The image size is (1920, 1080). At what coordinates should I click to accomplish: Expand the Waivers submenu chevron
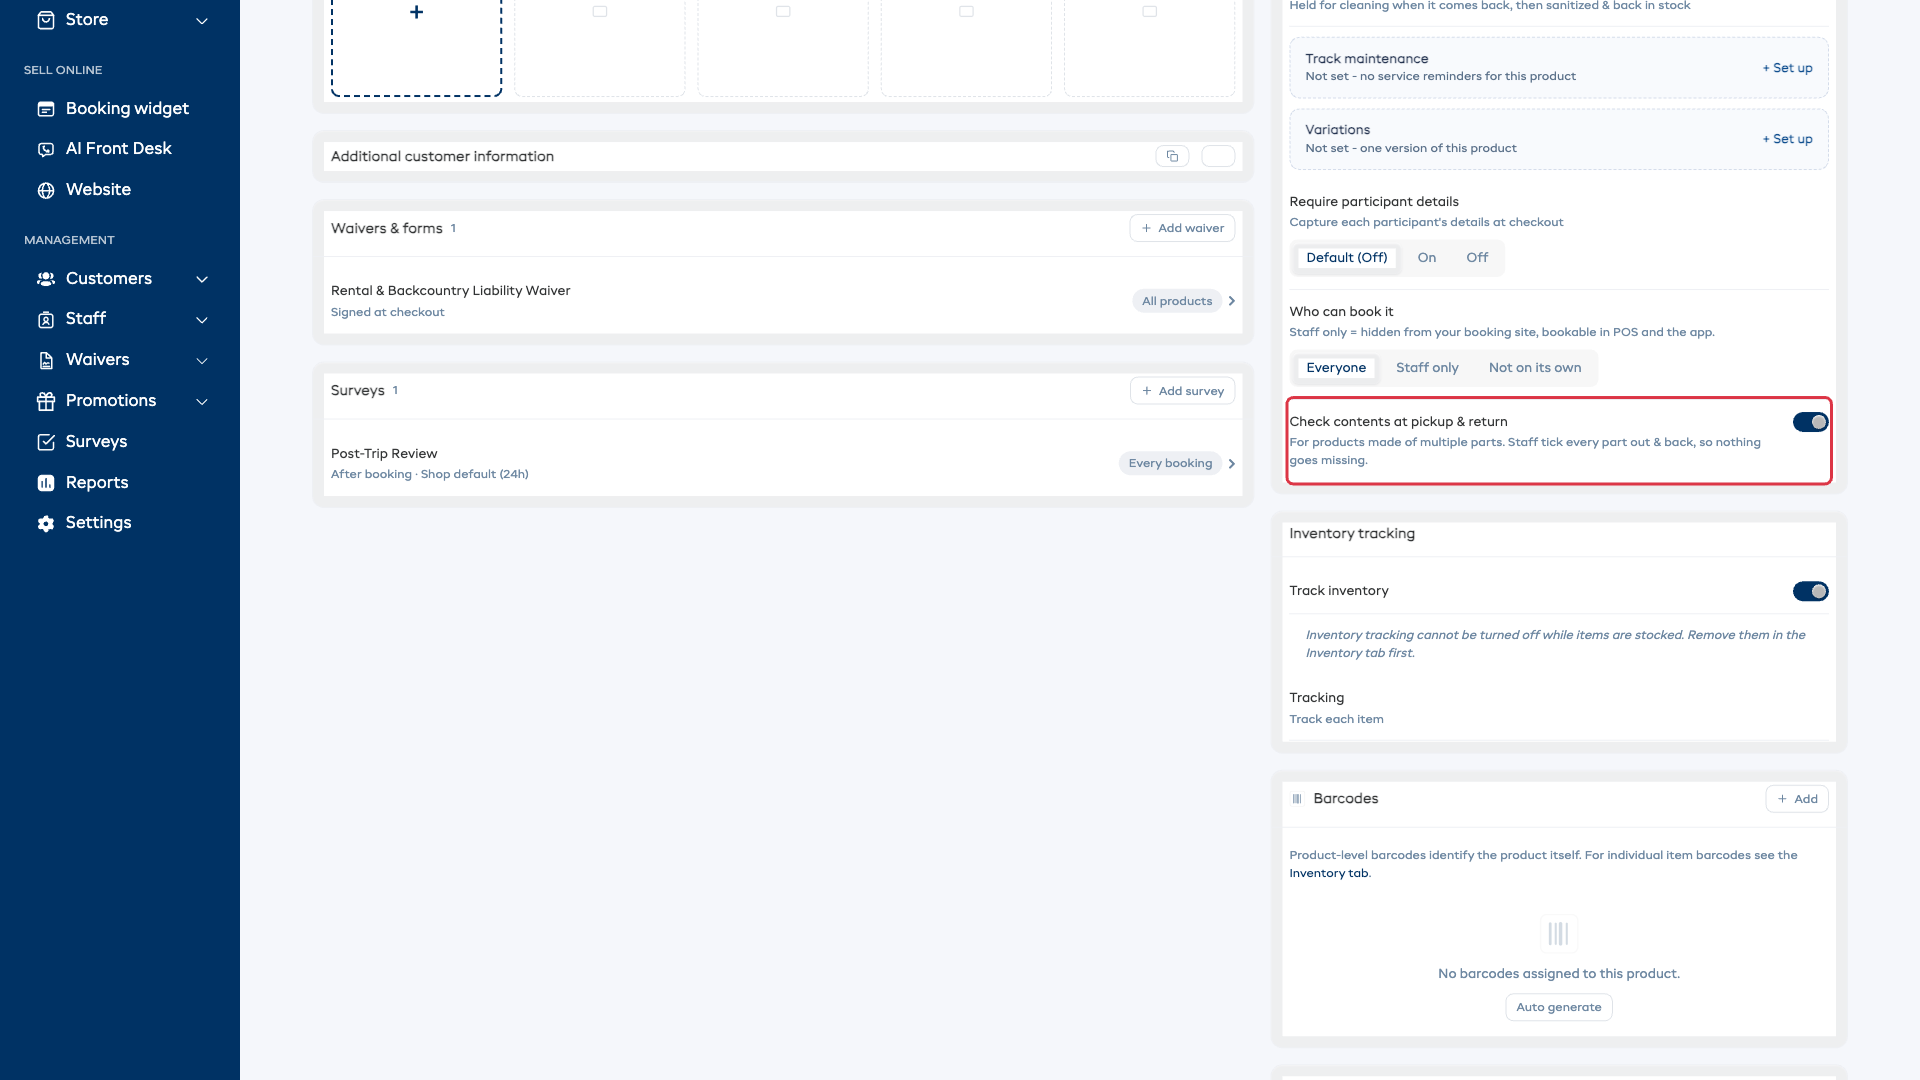click(202, 360)
